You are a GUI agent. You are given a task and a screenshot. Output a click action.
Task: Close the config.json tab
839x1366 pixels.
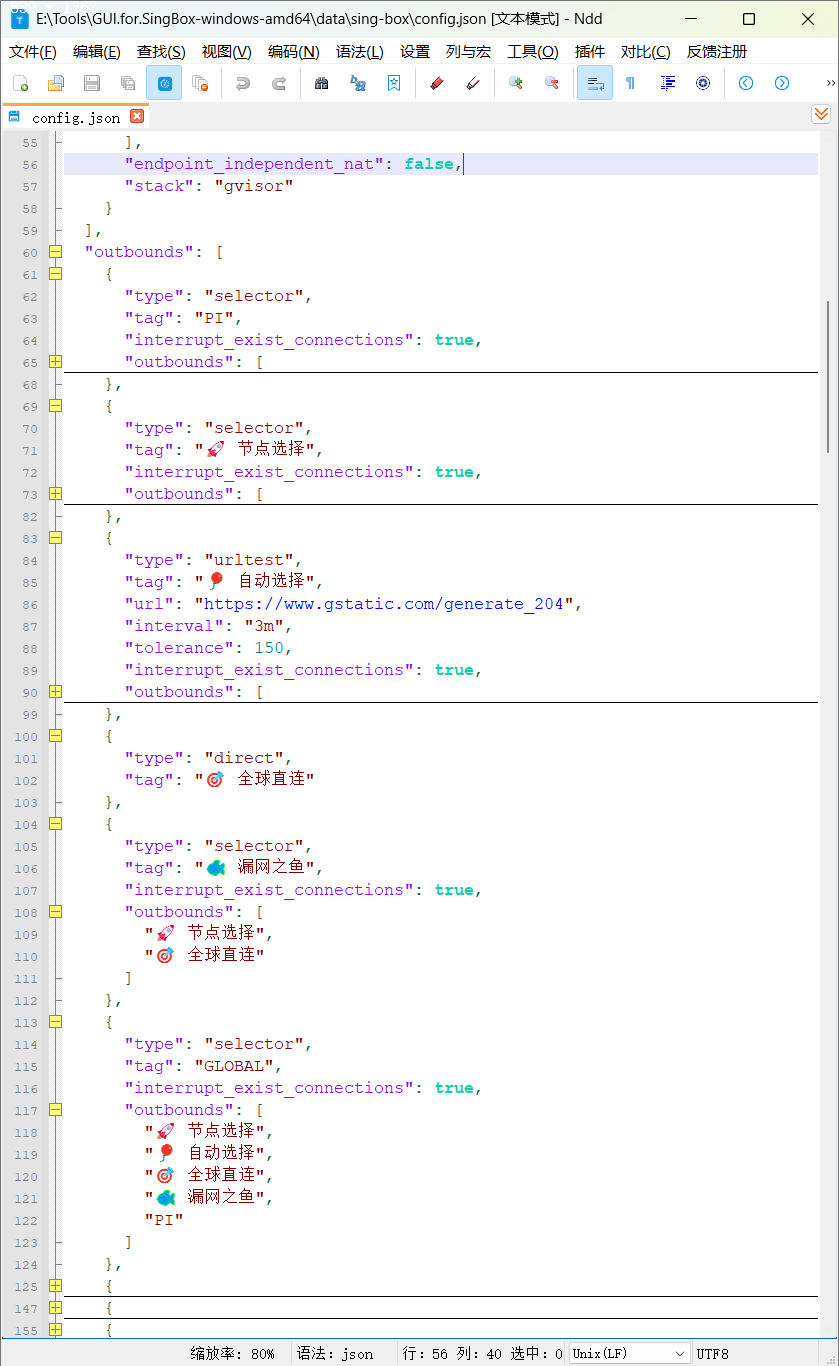[137, 116]
